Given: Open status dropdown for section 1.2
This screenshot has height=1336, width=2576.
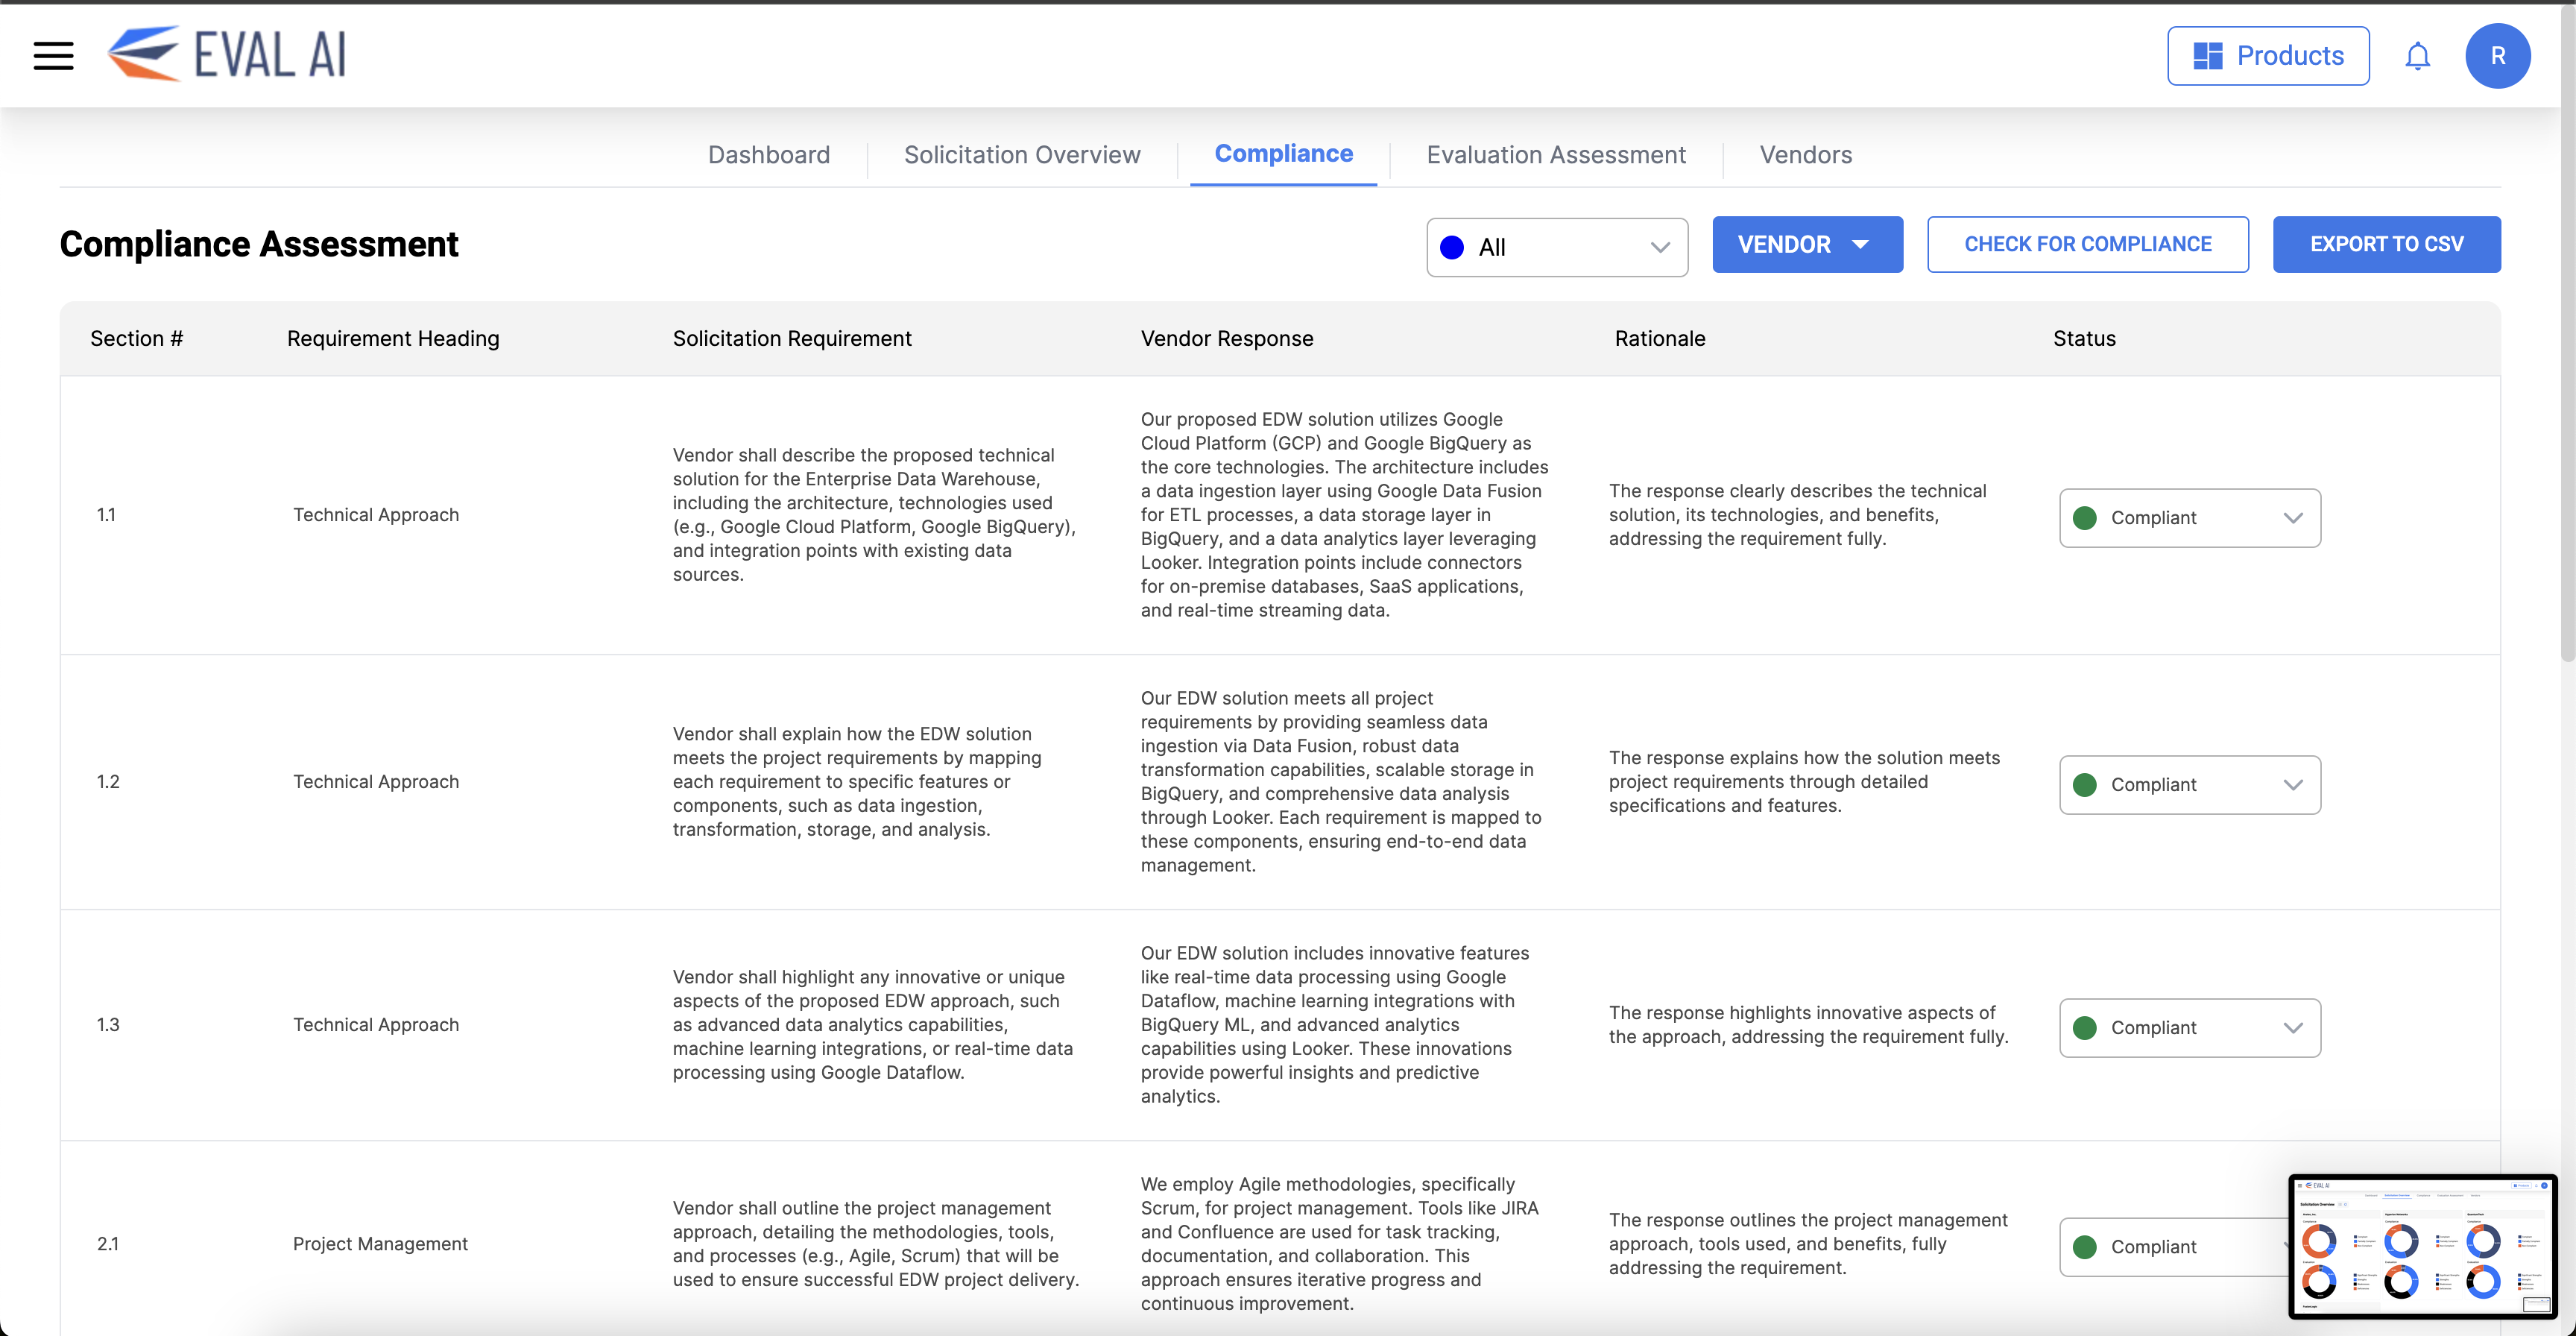Looking at the screenshot, I should (x=2189, y=785).
